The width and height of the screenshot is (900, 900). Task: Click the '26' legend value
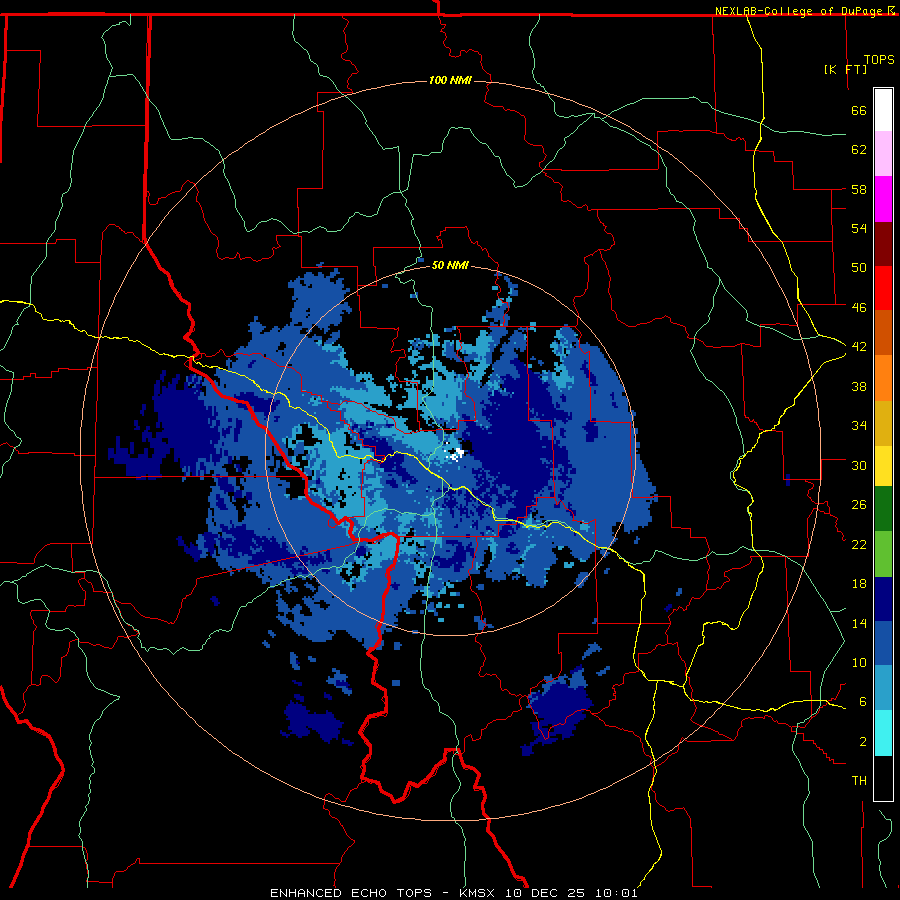coord(859,505)
